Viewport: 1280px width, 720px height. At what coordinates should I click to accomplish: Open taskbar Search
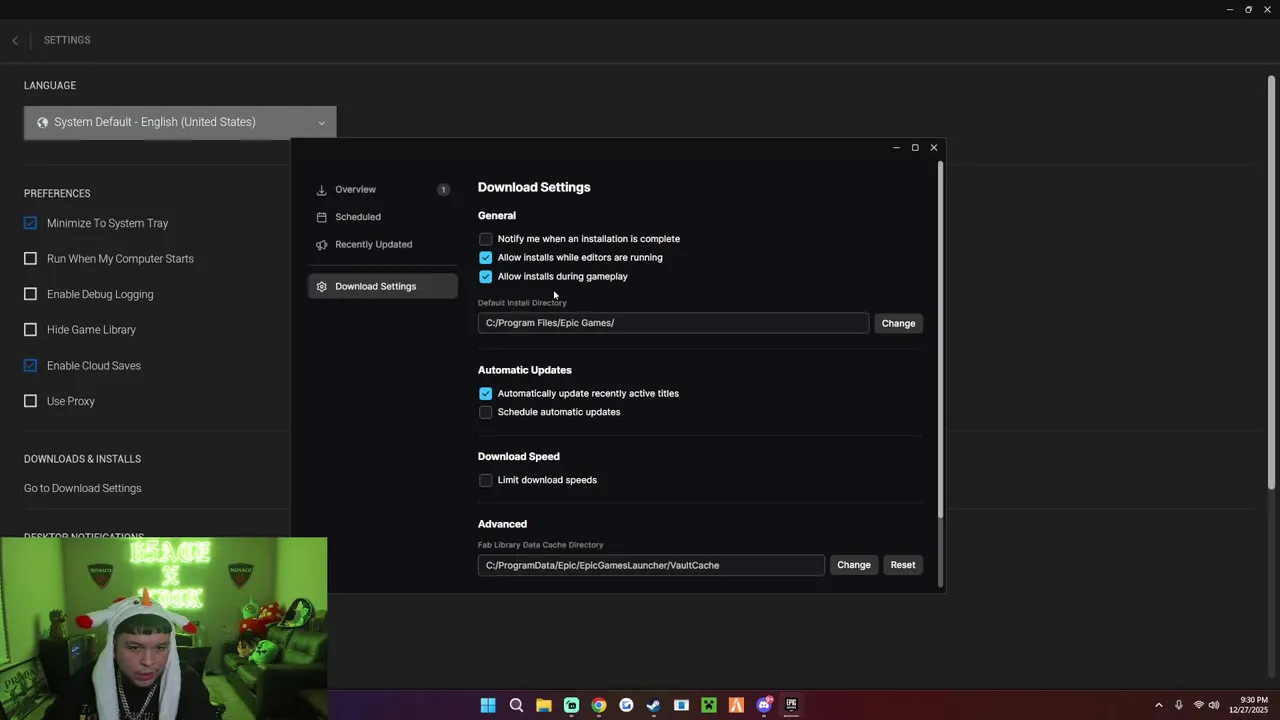(516, 705)
